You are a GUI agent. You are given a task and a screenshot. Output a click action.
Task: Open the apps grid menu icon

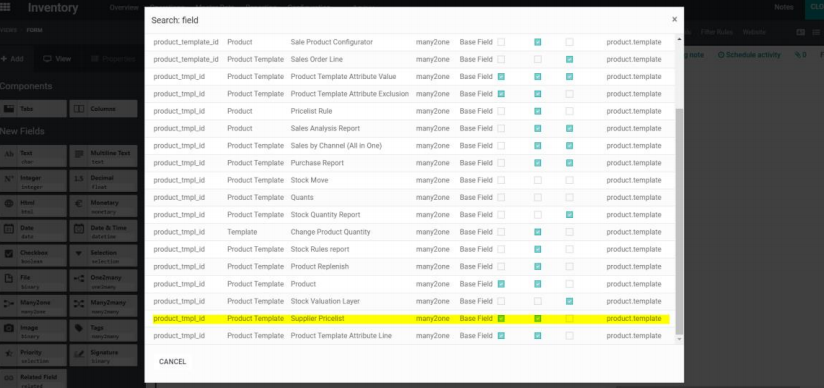5,7
